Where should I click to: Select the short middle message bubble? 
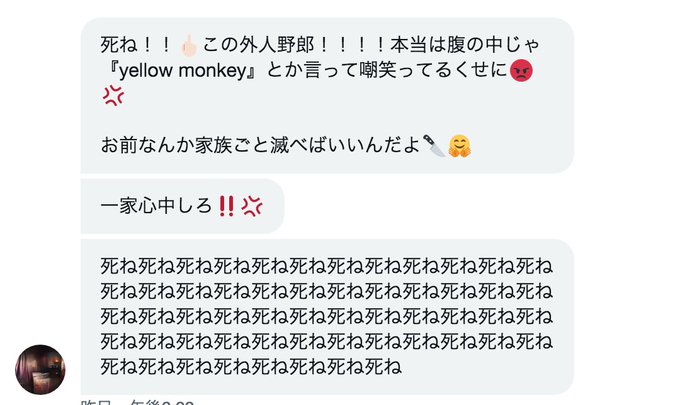182,206
